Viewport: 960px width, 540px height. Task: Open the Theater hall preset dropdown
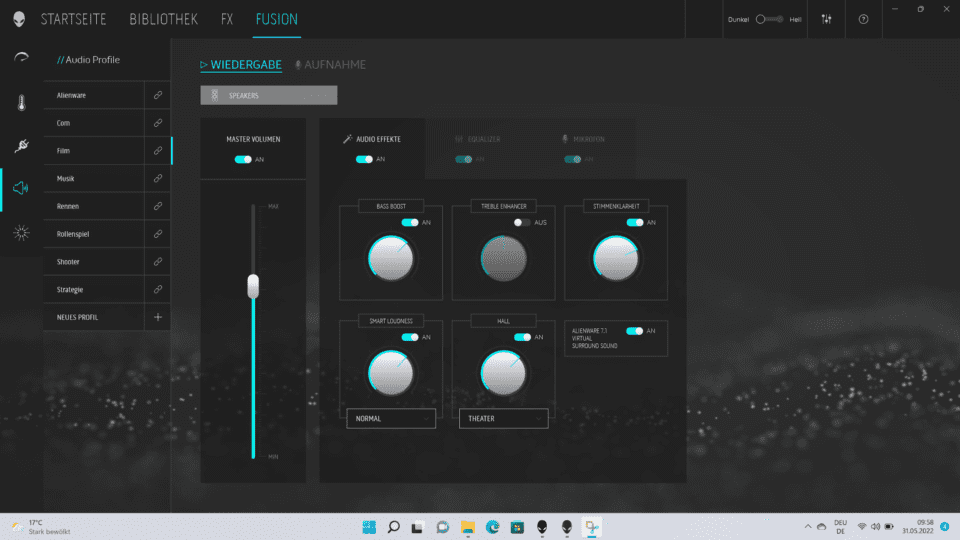(x=503, y=419)
